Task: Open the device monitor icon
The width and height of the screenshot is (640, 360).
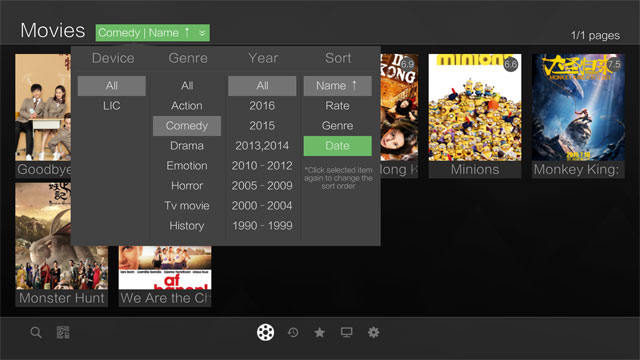Action: tap(347, 333)
